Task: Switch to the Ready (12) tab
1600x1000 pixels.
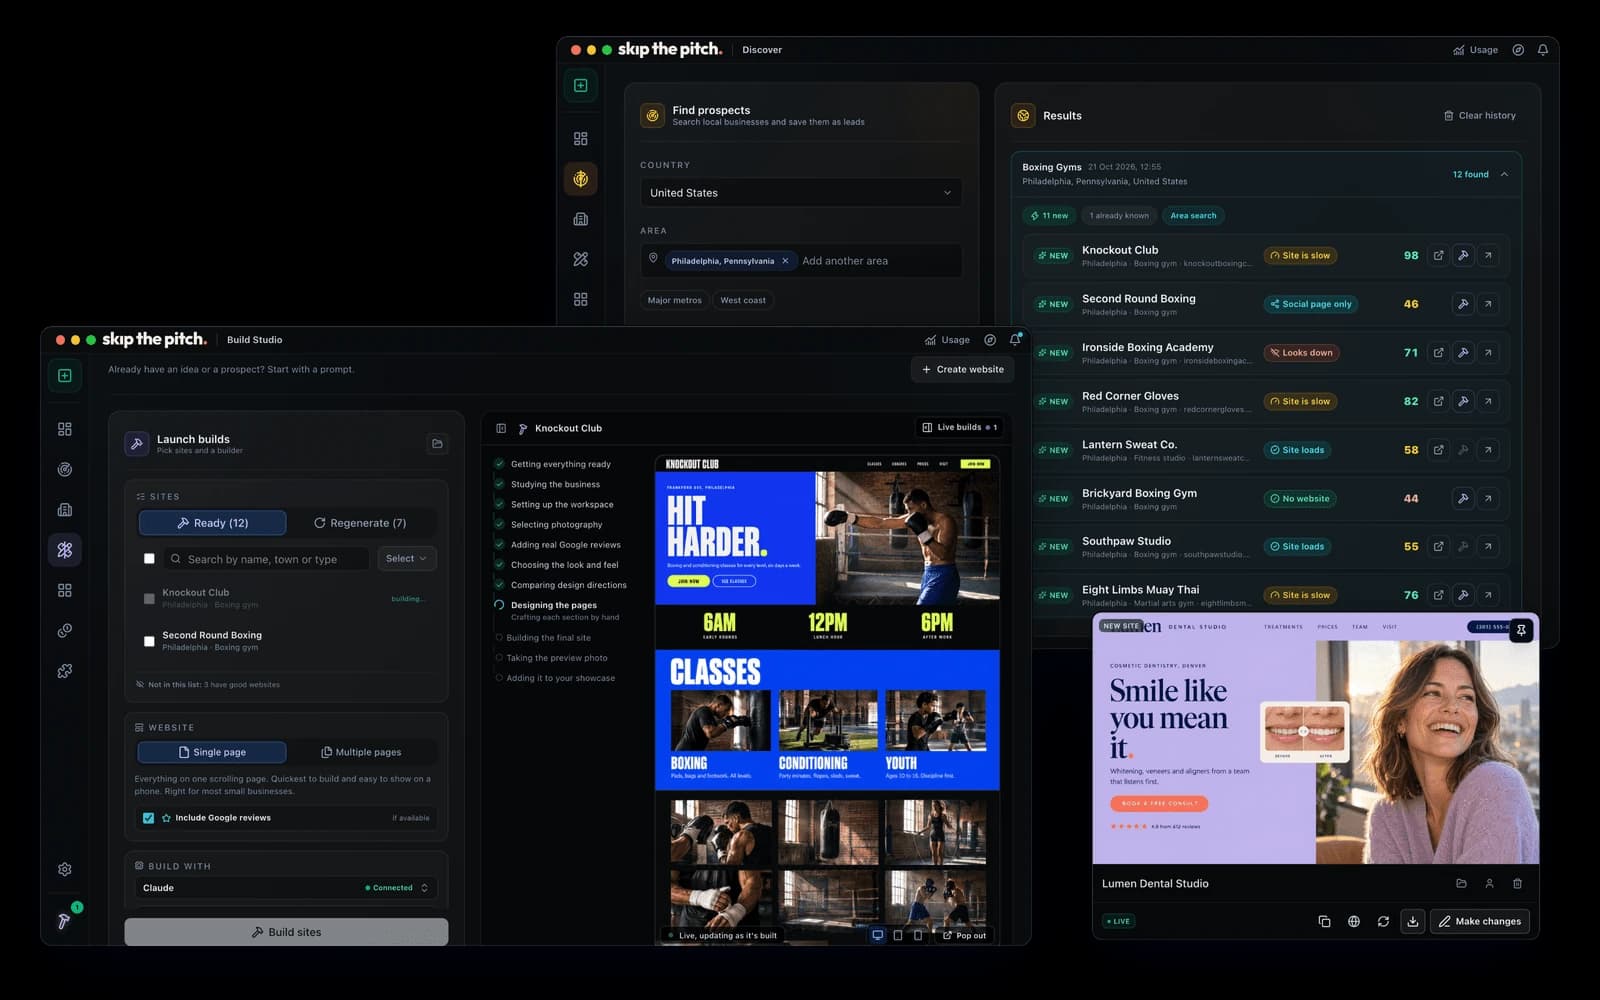Action: tap(212, 523)
